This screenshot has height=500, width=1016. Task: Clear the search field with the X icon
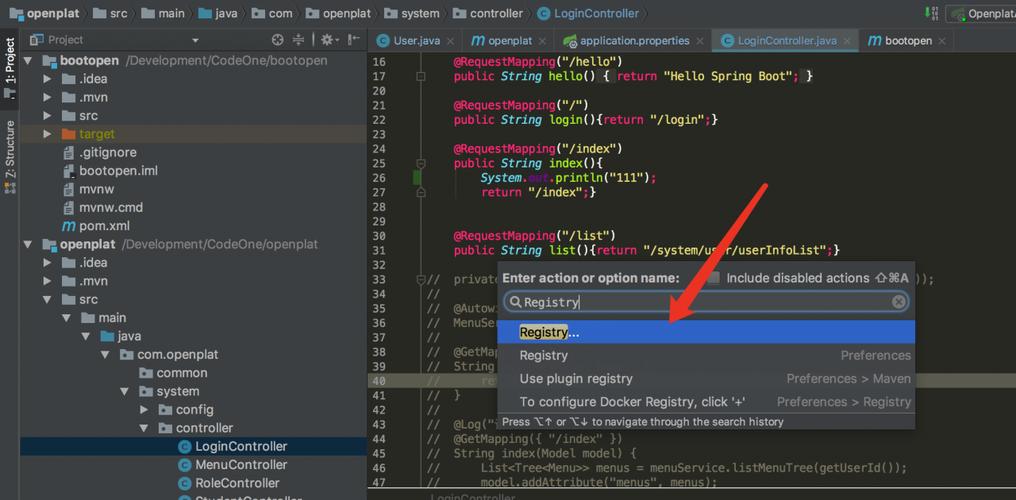(x=898, y=302)
